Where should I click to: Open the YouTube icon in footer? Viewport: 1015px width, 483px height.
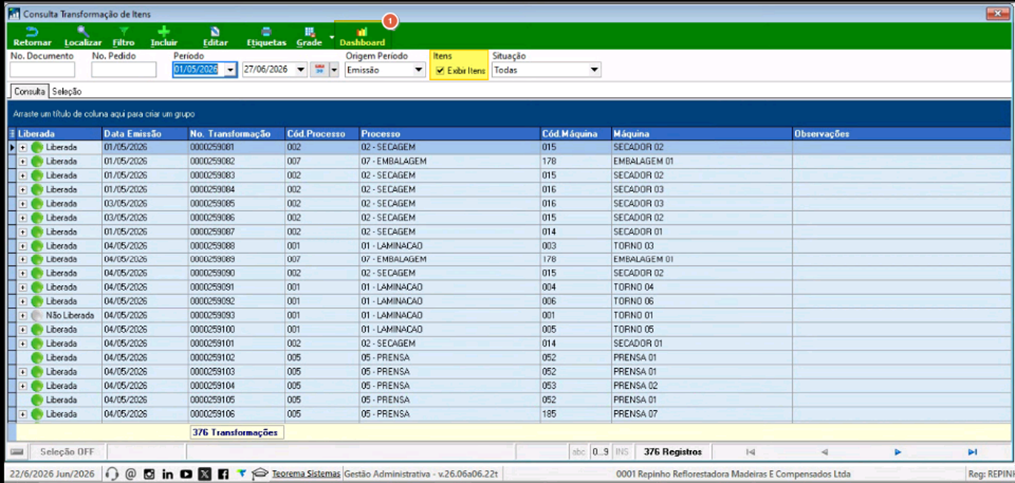pyautogui.click(x=186, y=474)
